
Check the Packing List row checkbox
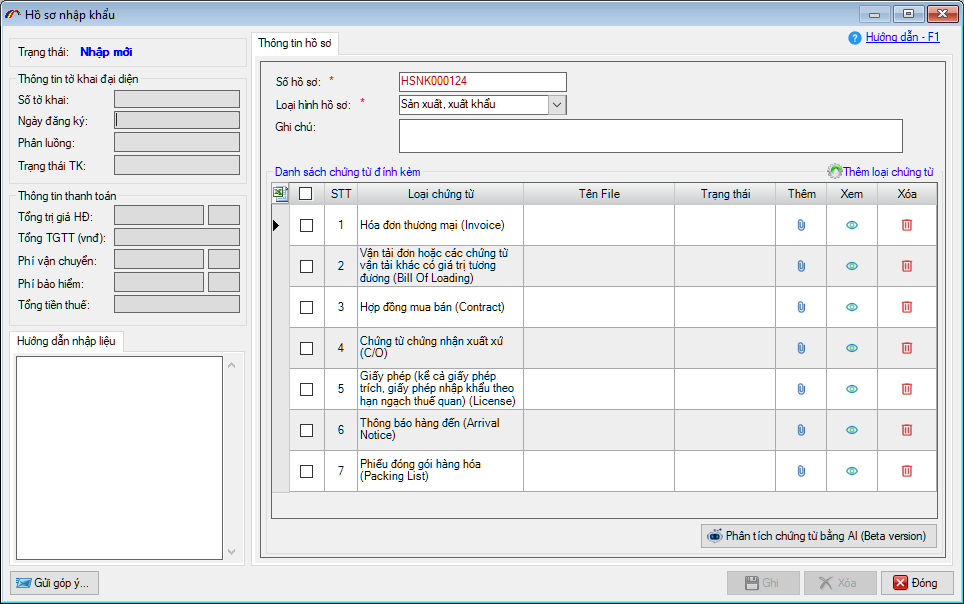307,471
